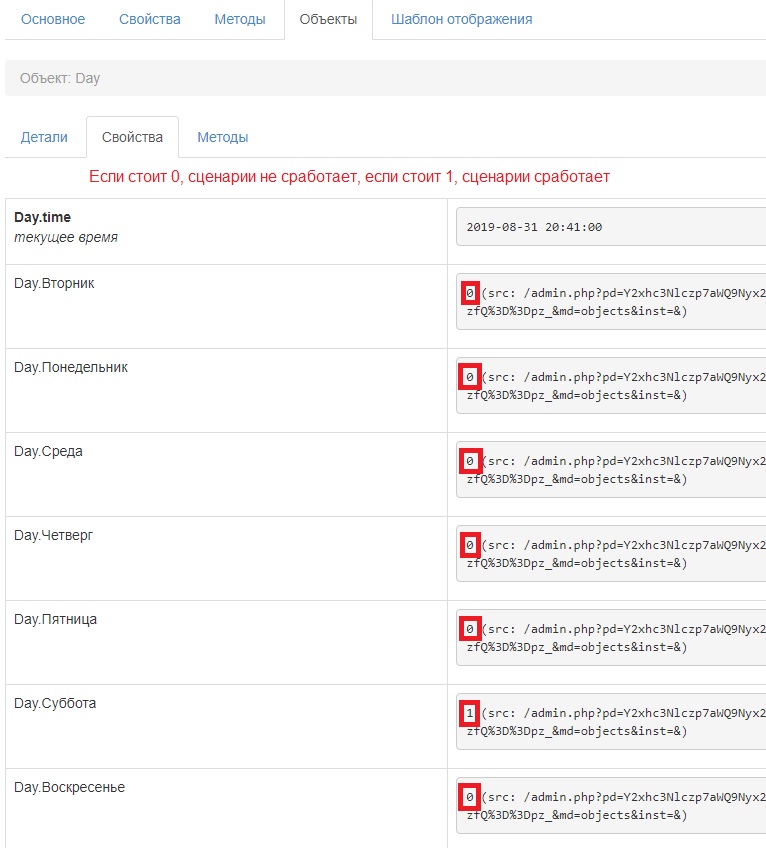Image resolution: width=766 pixels, height=848 pixels.
Task: Click into the Day.Понедельник value field
Action: pyautogui.click(x=610, y=386)
